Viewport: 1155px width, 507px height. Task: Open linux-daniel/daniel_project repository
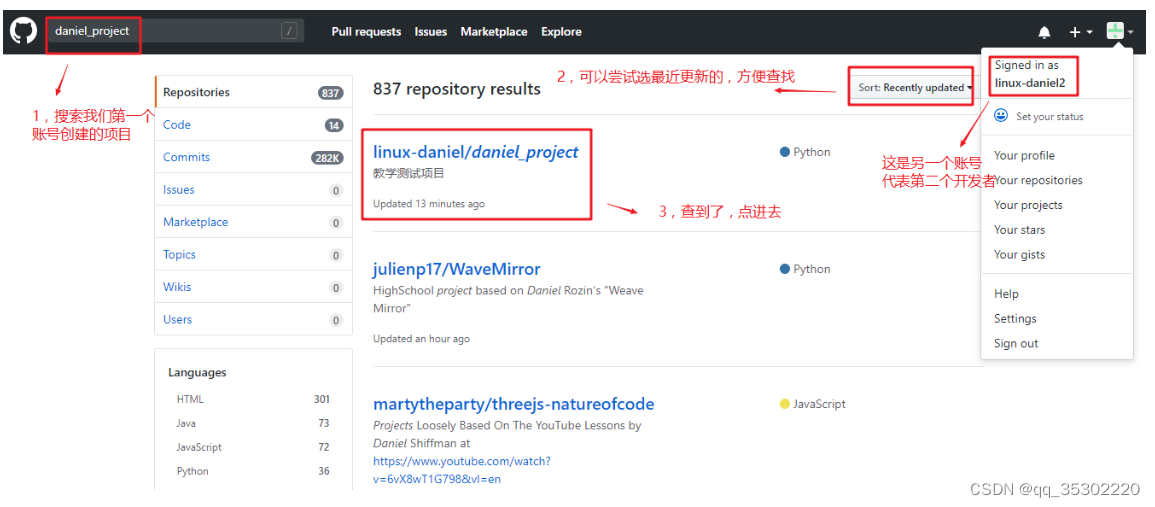[x=476, y=152]
